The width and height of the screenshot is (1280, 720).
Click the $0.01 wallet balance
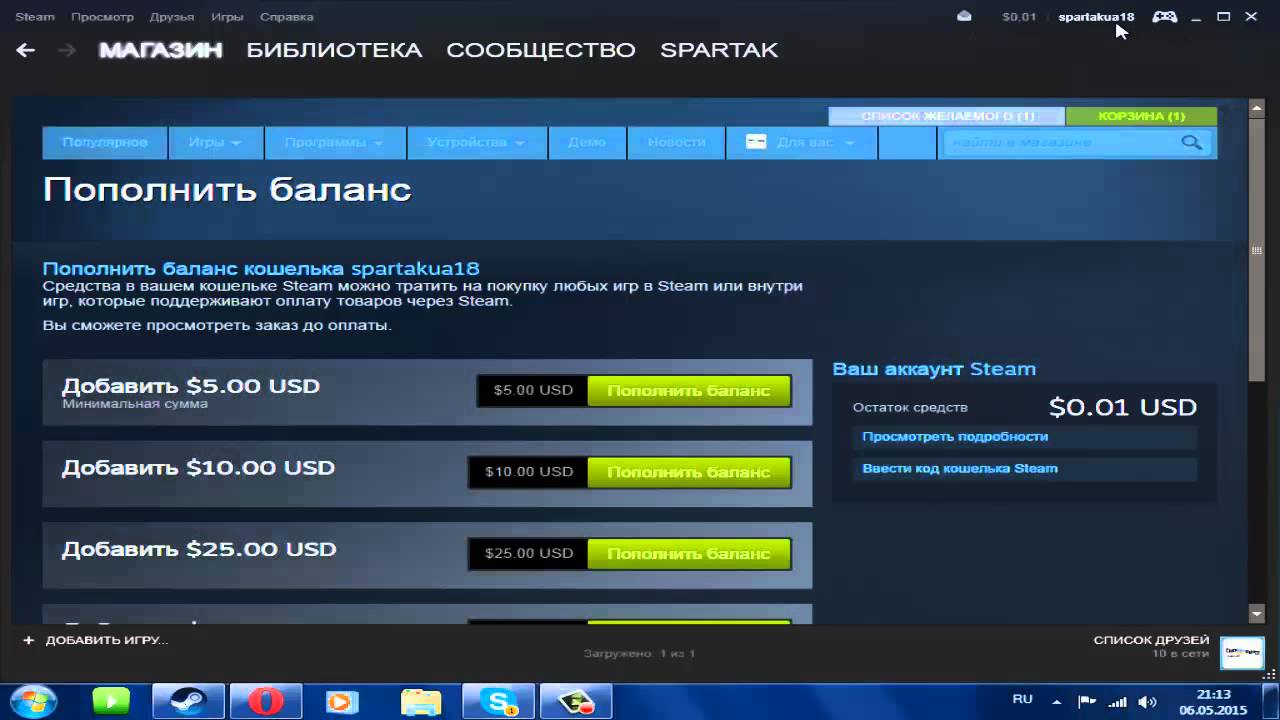pos(1019,17)
